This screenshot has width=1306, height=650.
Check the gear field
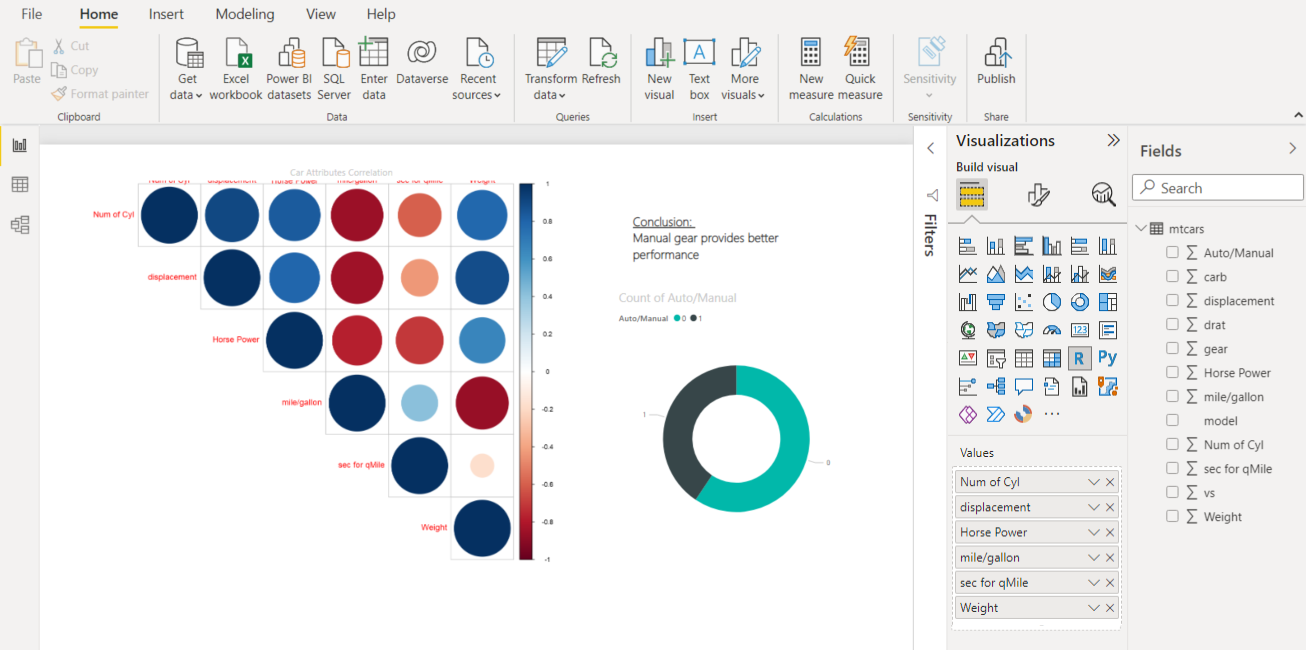click(1172, 349)
